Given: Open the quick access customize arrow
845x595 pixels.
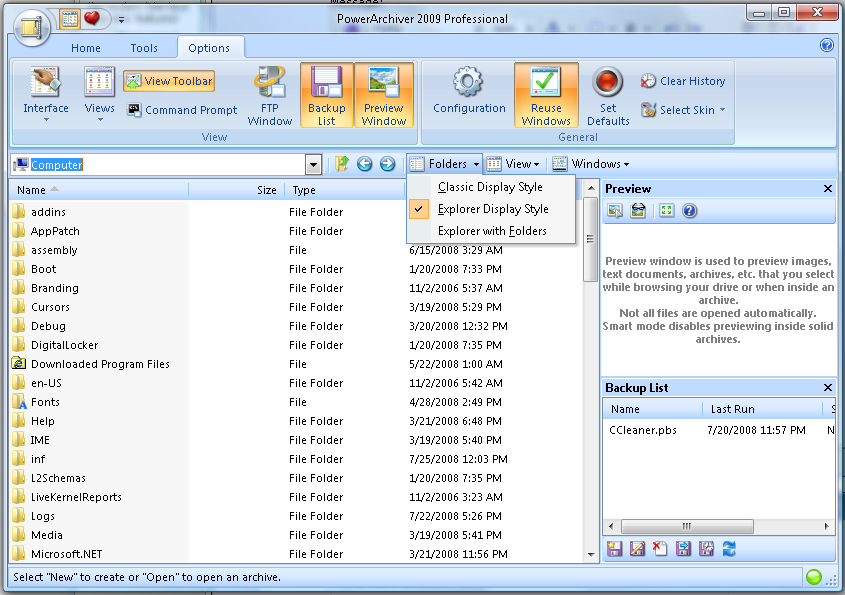Looking at the screenshot, I should 121,20.
